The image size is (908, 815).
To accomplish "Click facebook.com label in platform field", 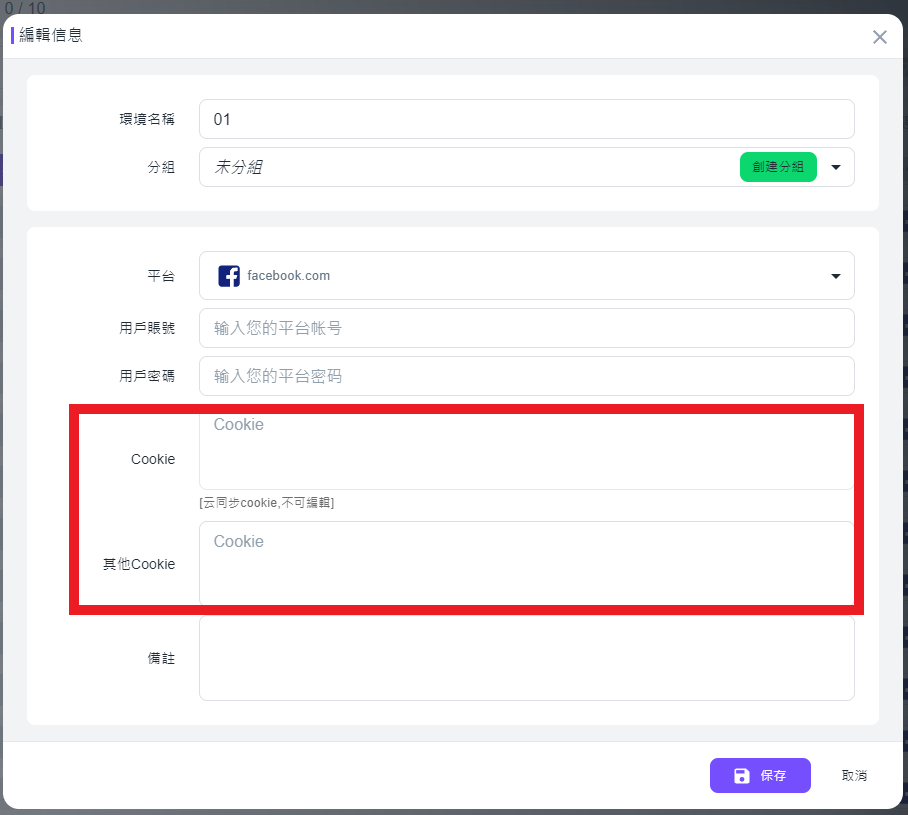I will pos(289,275).
